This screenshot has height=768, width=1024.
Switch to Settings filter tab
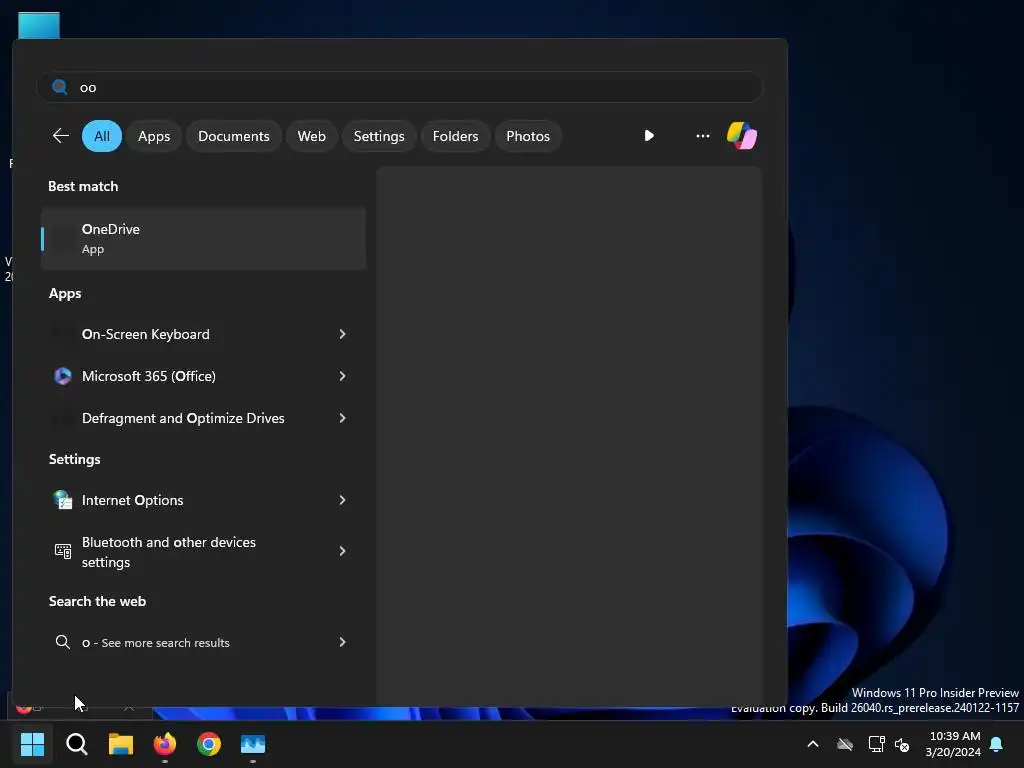tap(379, 136)
